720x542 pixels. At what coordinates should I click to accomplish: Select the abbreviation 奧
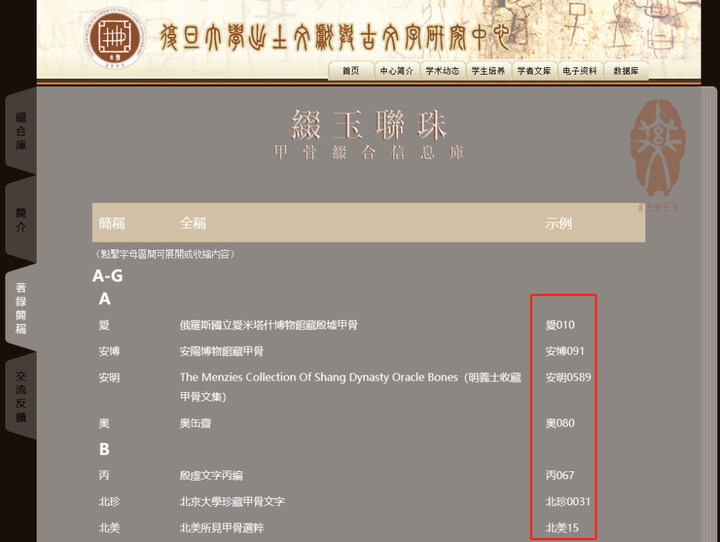point(104,423)
